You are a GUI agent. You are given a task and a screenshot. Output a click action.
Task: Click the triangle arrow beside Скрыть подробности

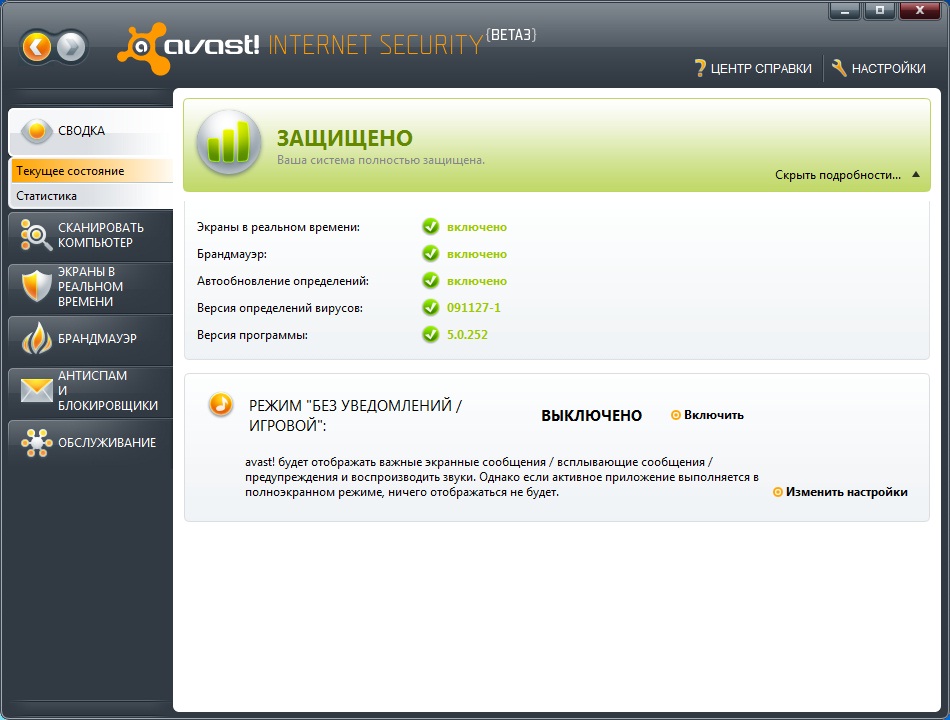pyautogui.click(x=916, y=175)
